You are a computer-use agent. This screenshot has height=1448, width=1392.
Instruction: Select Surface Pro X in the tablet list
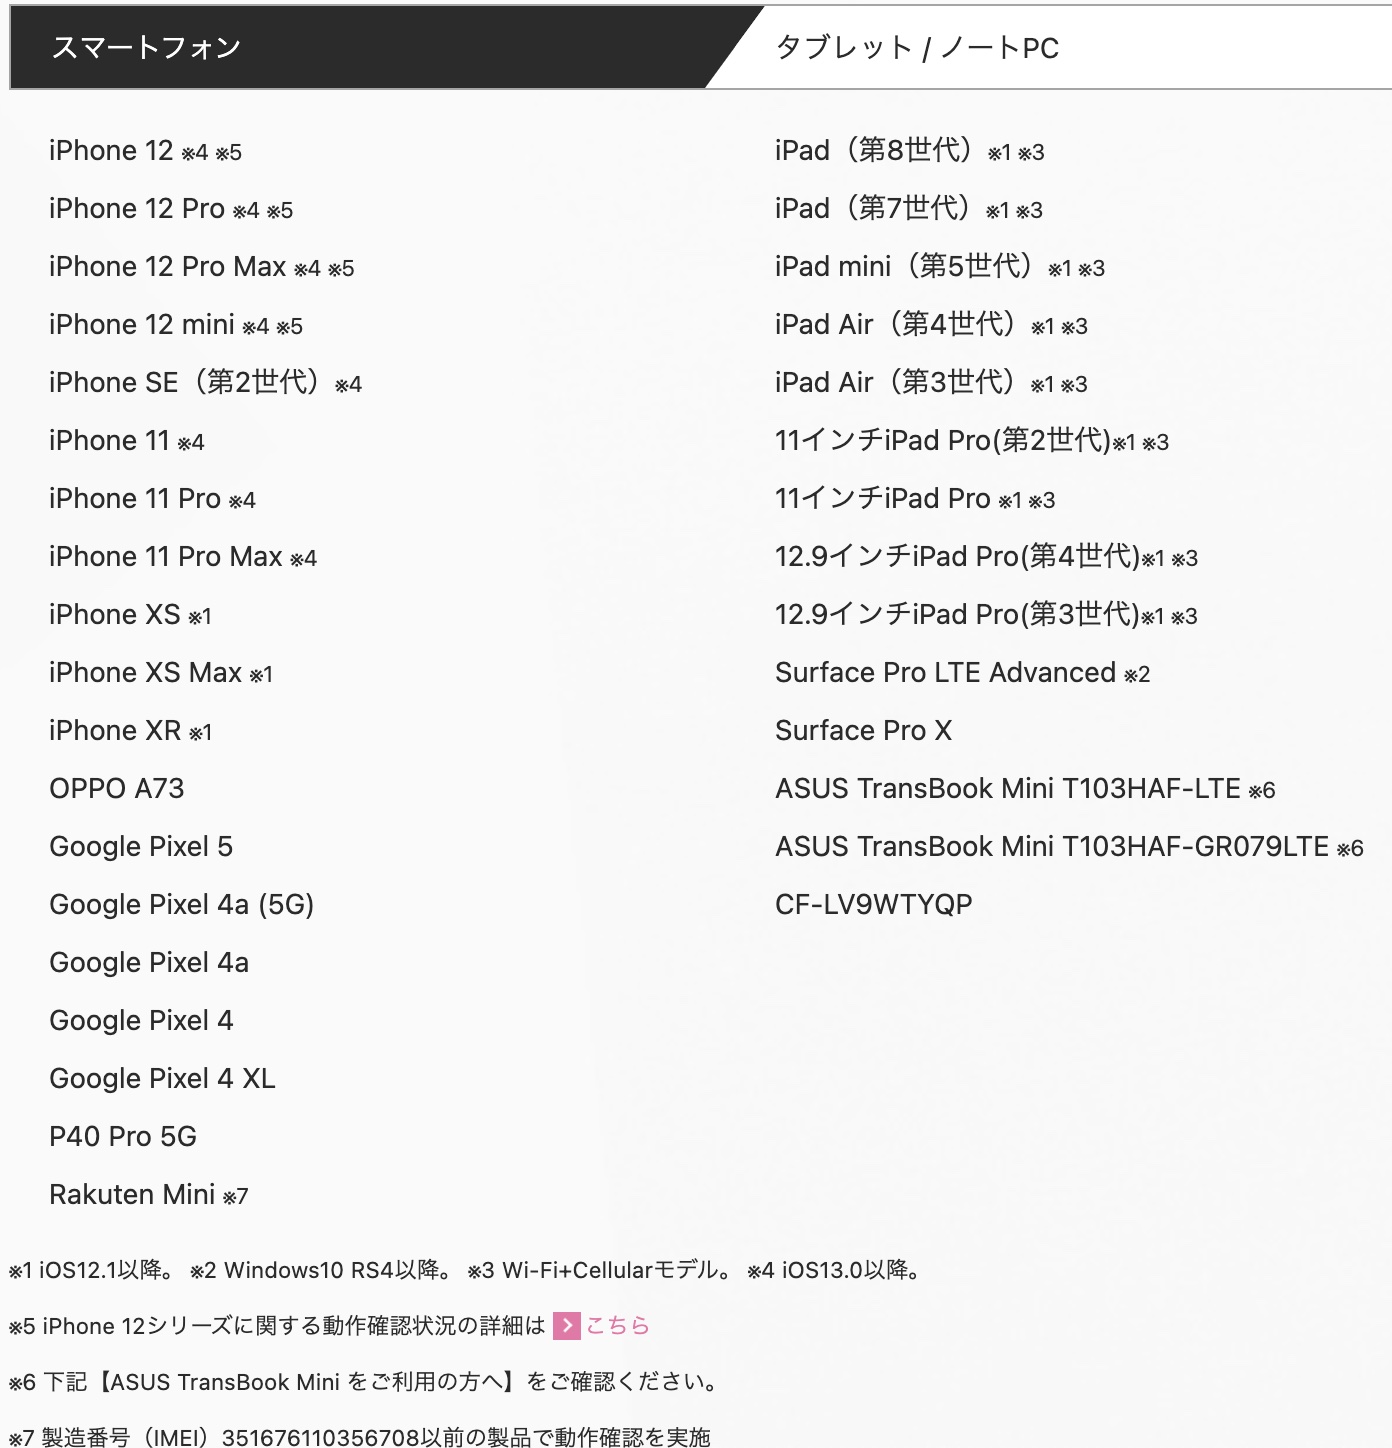pyautogui.click(x=863, y=731)
